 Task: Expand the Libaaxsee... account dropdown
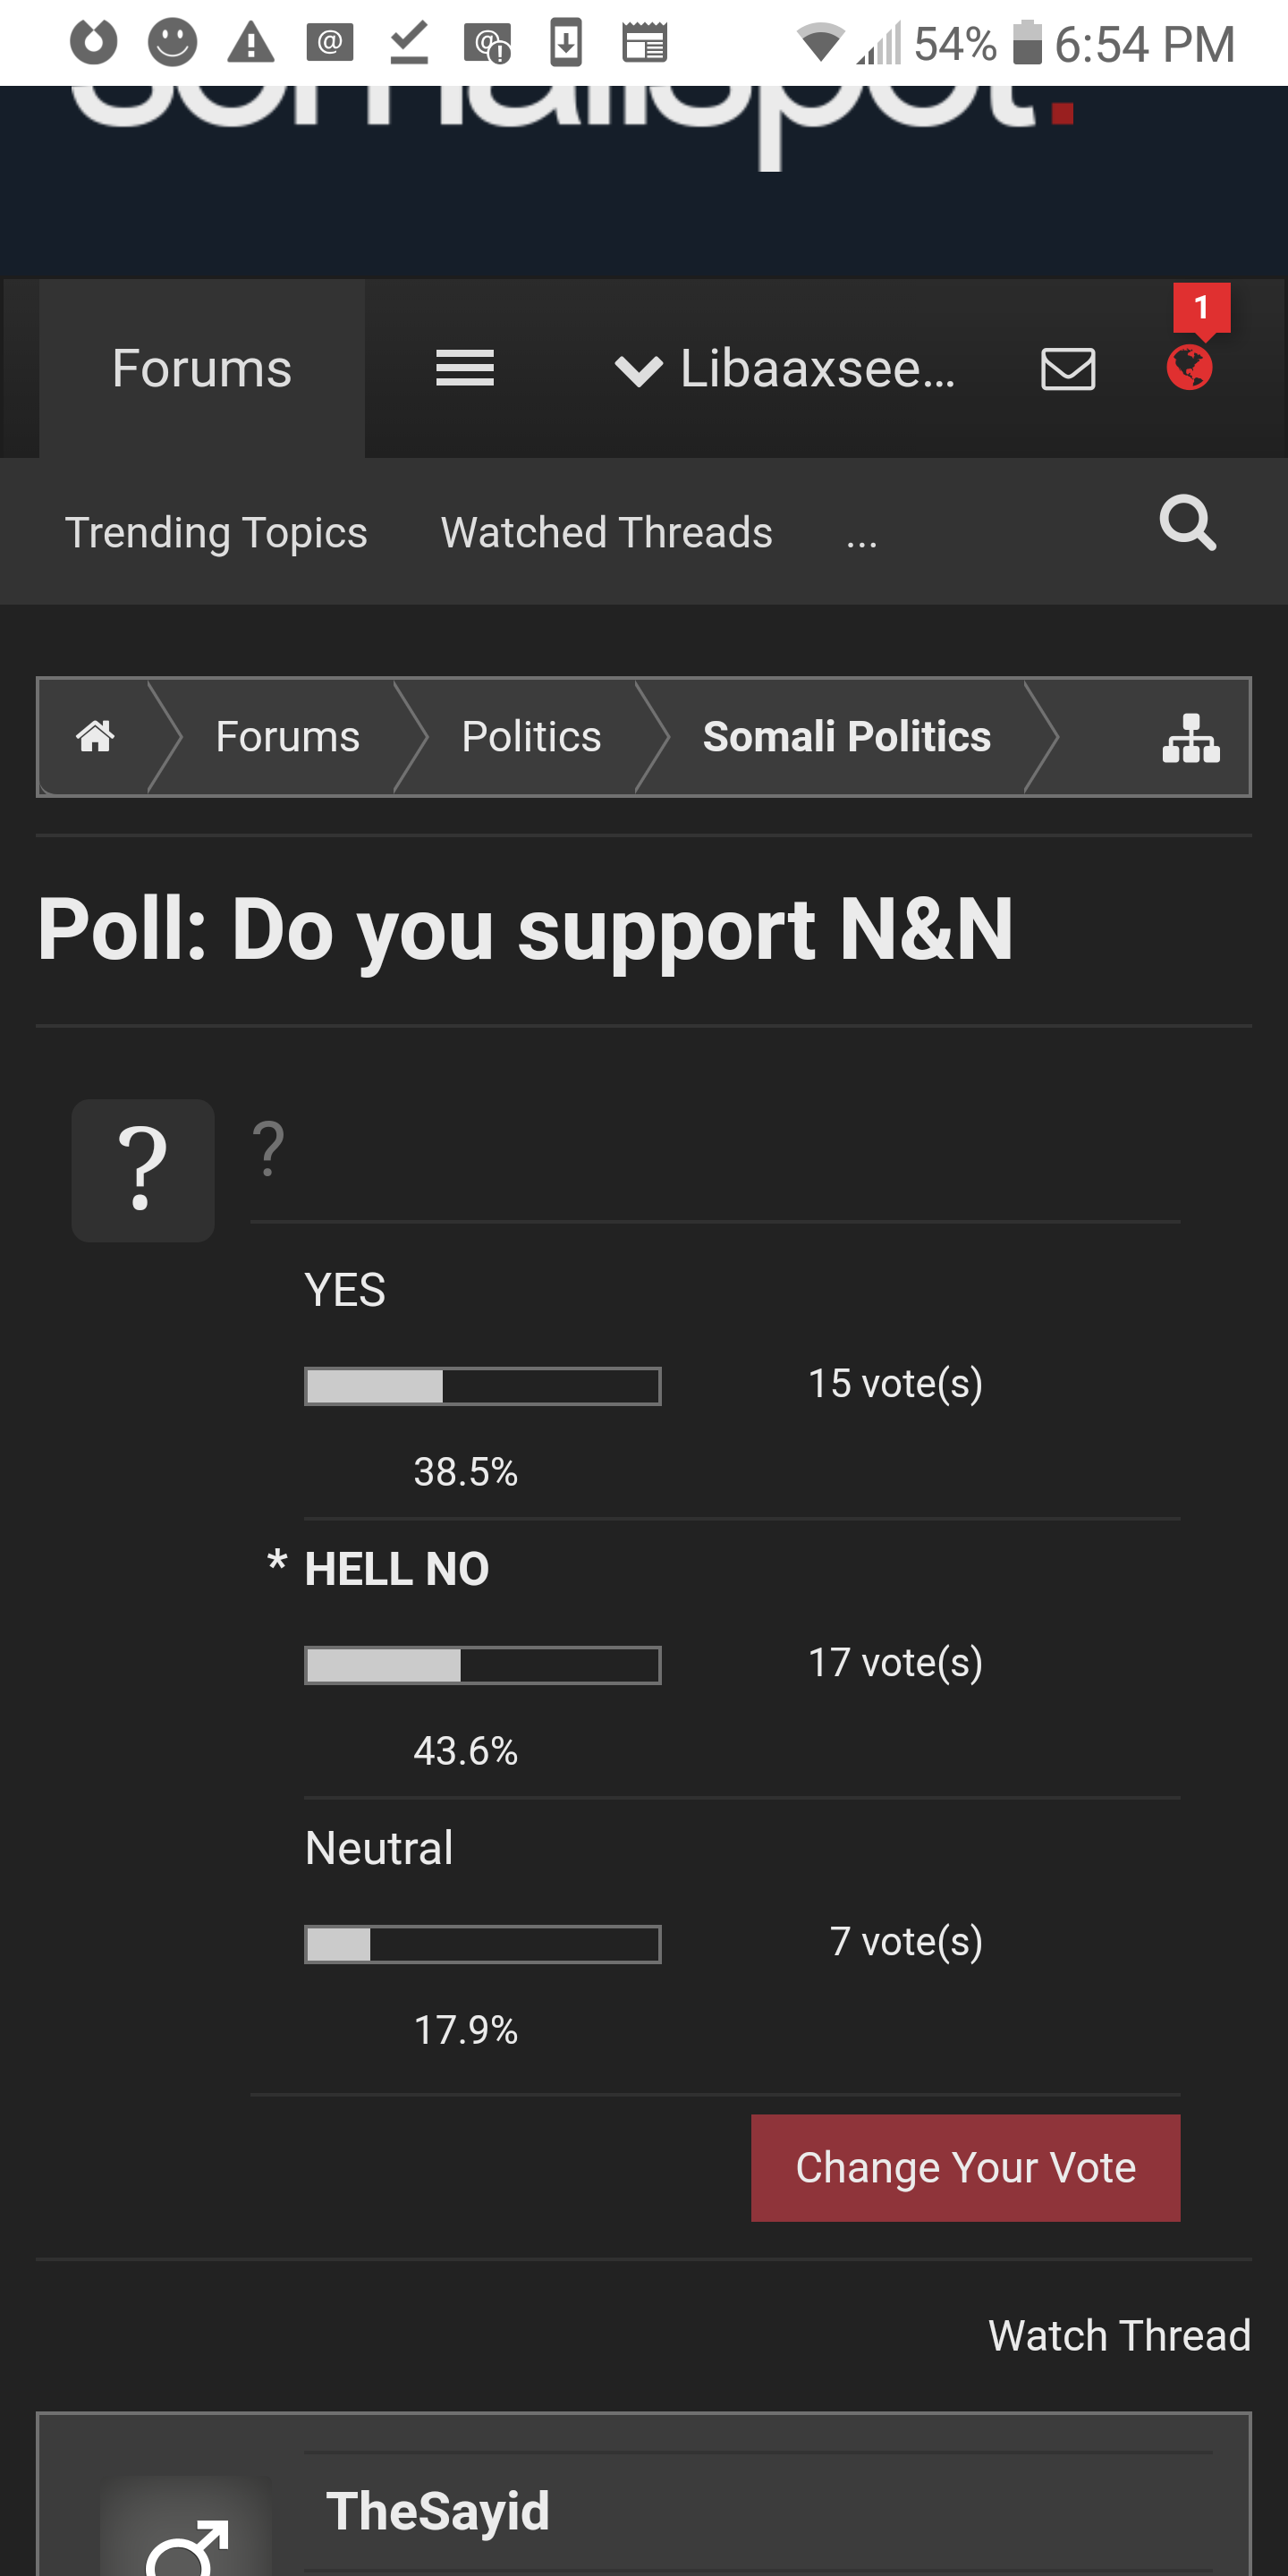tap(786, 368)
